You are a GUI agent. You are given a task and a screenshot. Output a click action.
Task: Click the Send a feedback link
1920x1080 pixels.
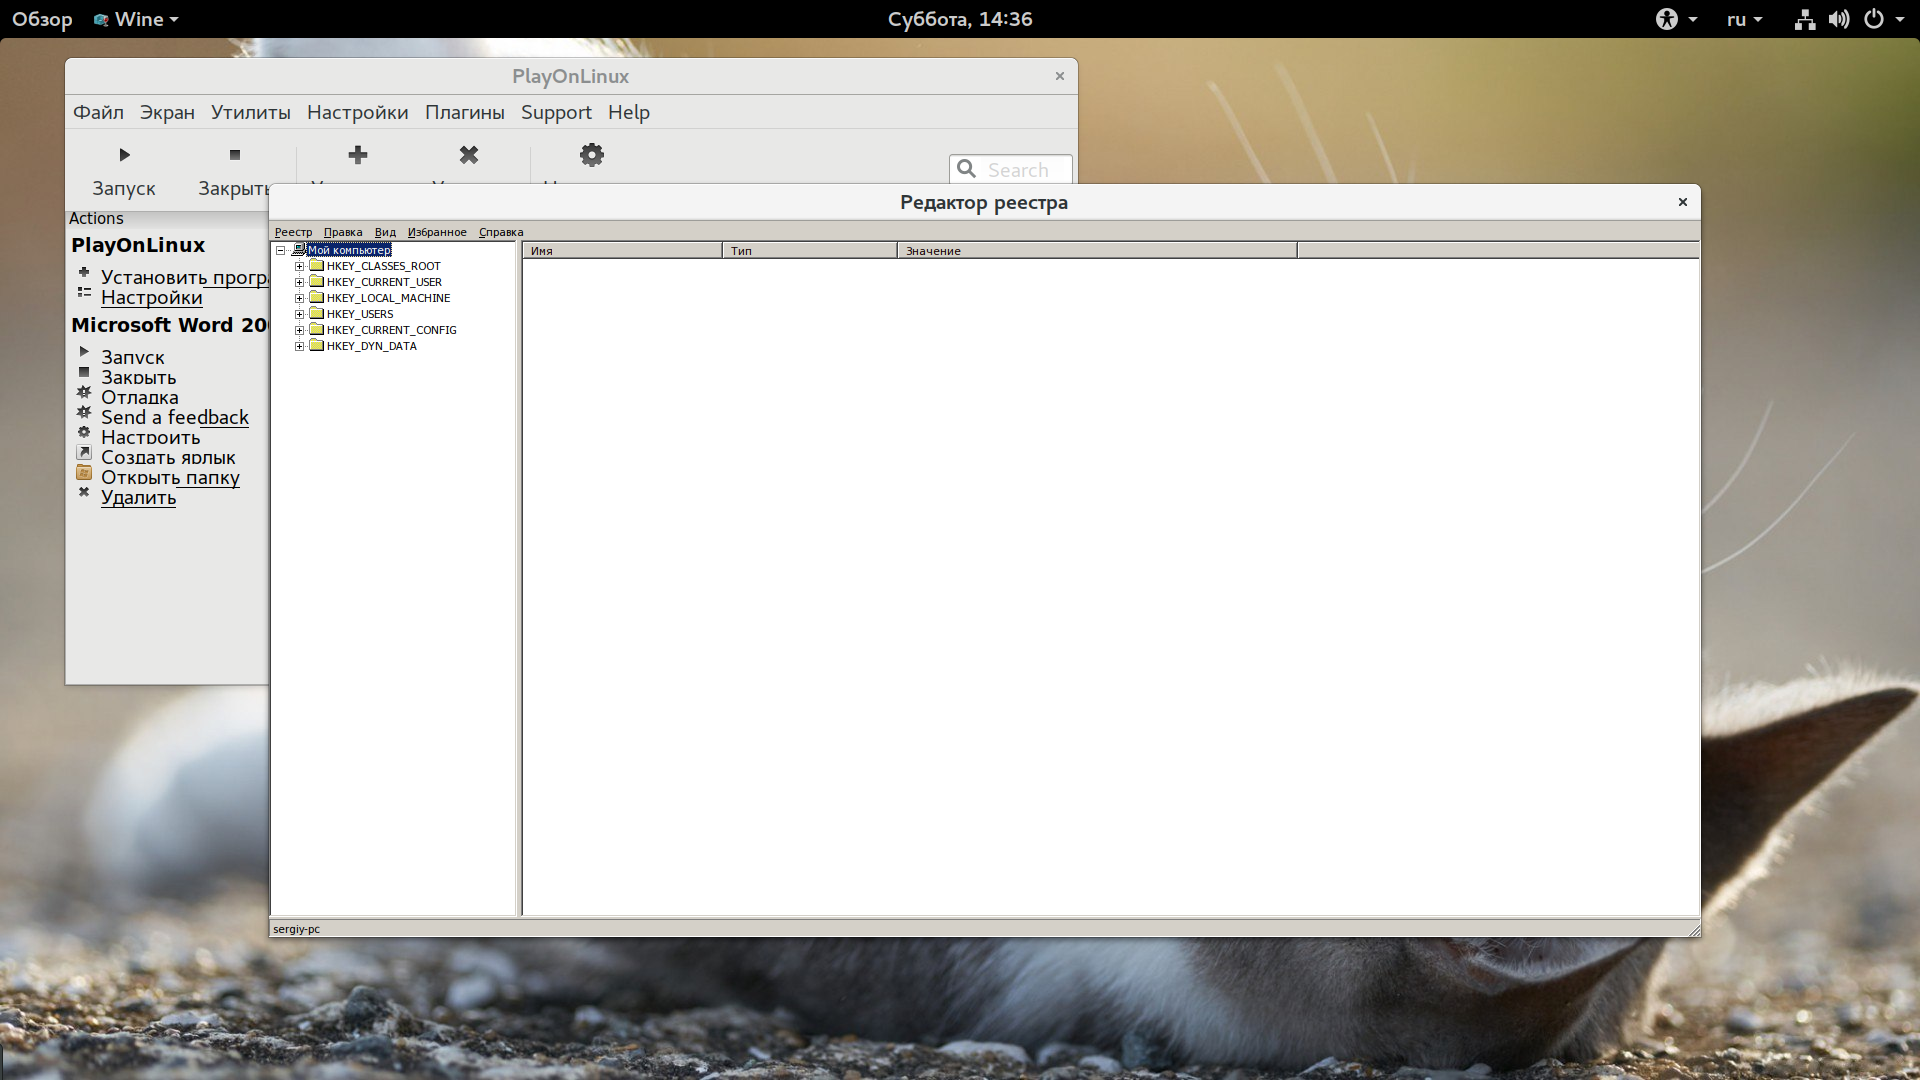pos(174,417)
